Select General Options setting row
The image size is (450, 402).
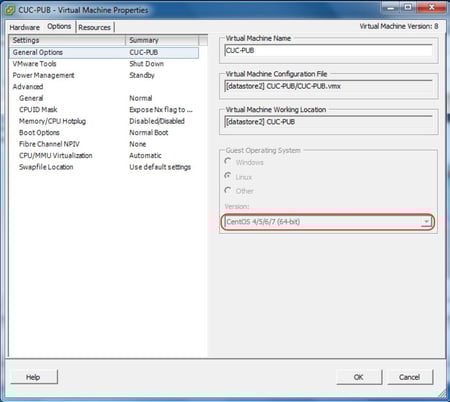pos(104,52)
